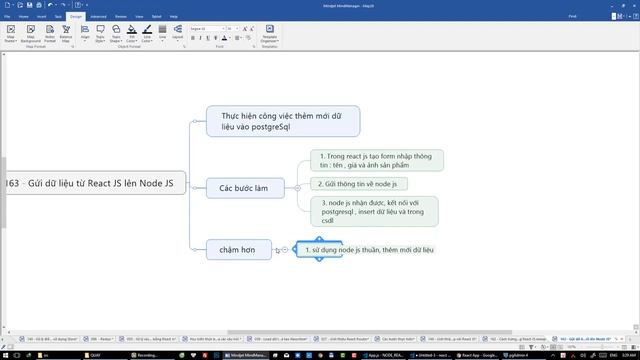Viewport: 640px width, 360px height.
Task: Click the horizontal scrollbar thumb
Action: click(x=369, y=332)
